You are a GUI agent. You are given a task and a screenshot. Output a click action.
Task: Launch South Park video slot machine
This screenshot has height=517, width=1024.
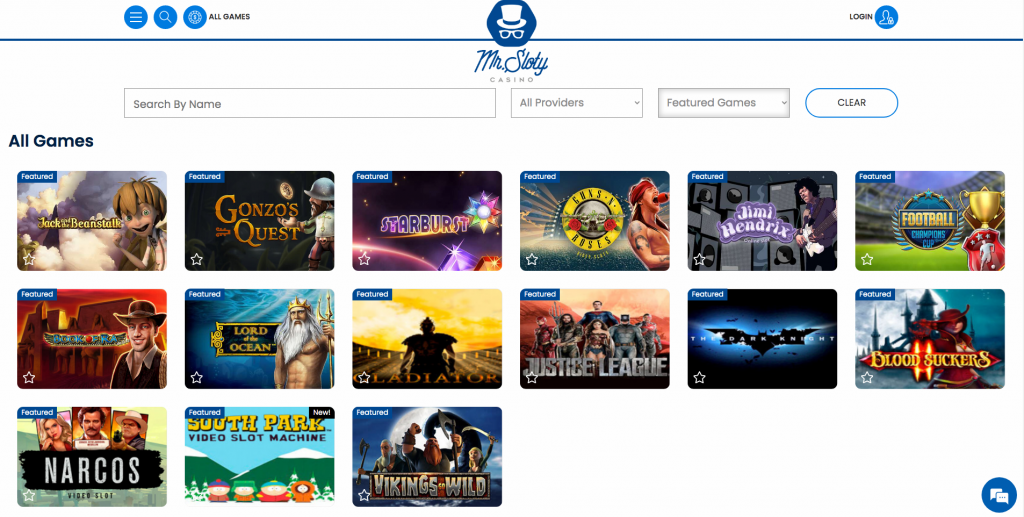259,457
